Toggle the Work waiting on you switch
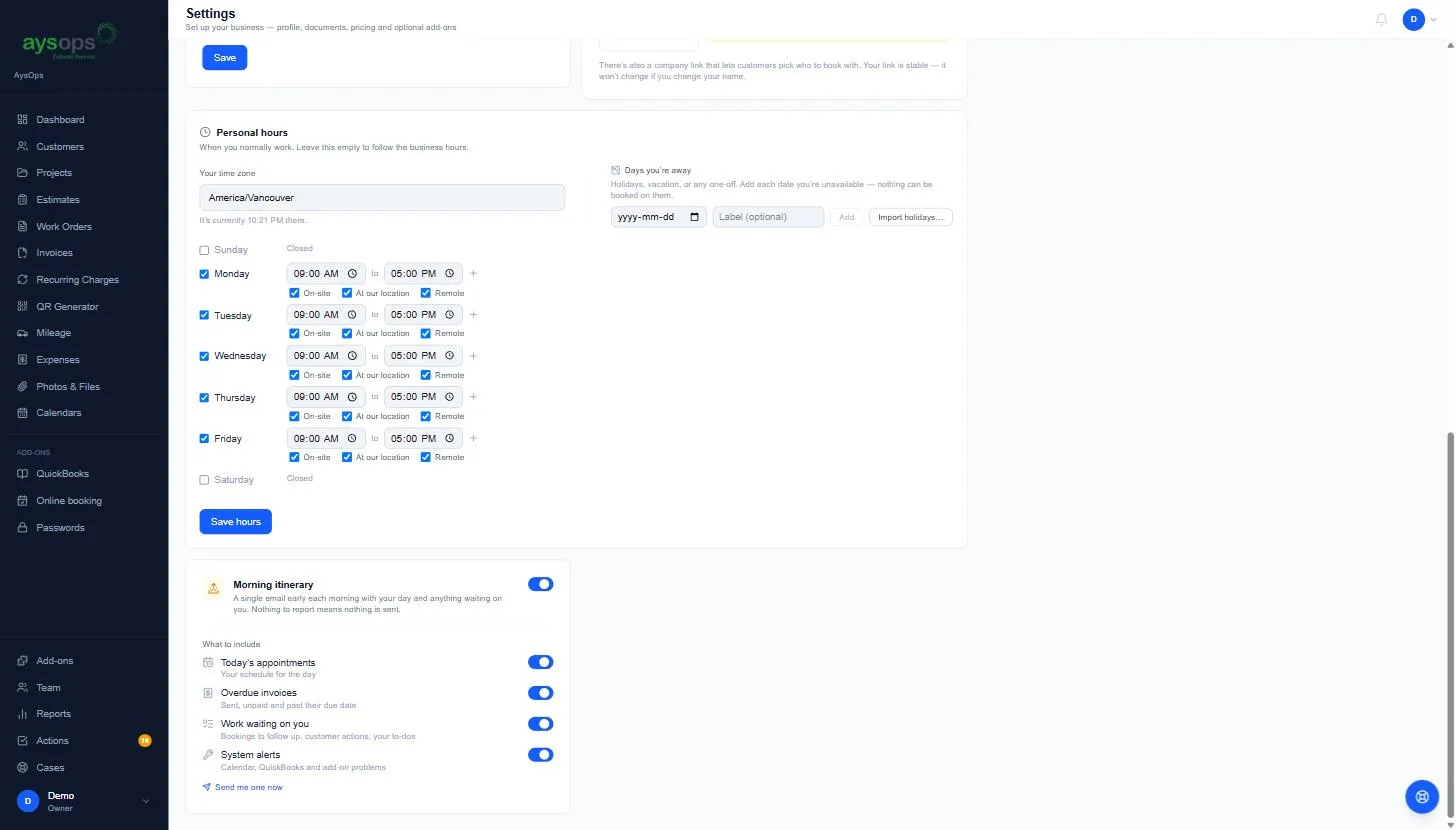This screenshot has width=1456, height=830. click(x=540, y=724)
